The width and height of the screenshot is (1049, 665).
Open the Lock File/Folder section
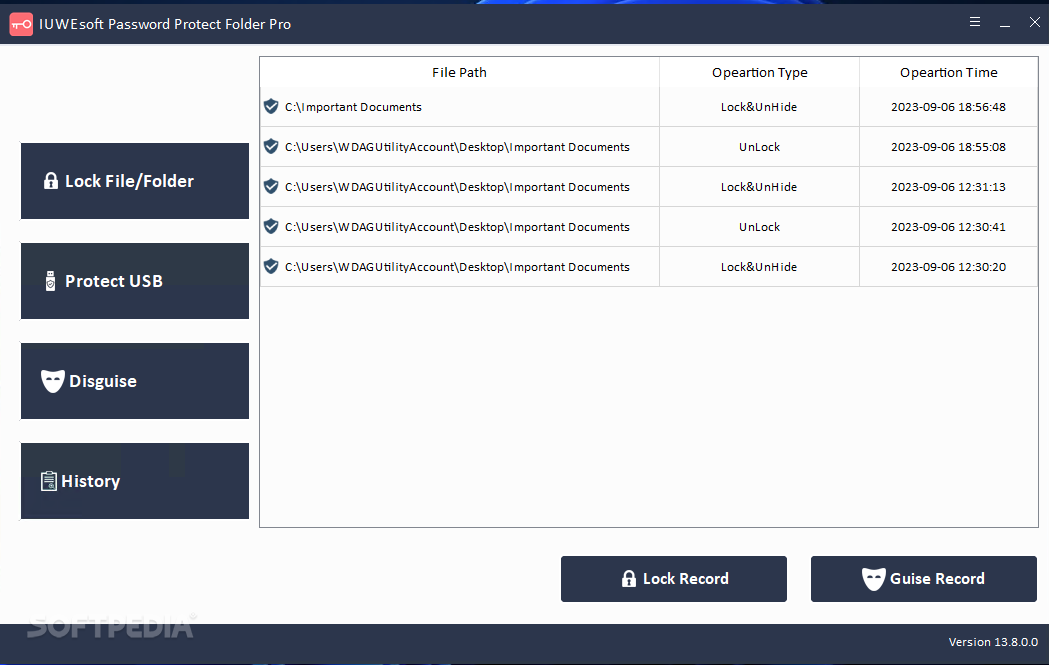pyautogui.click(x=134, y=181)
